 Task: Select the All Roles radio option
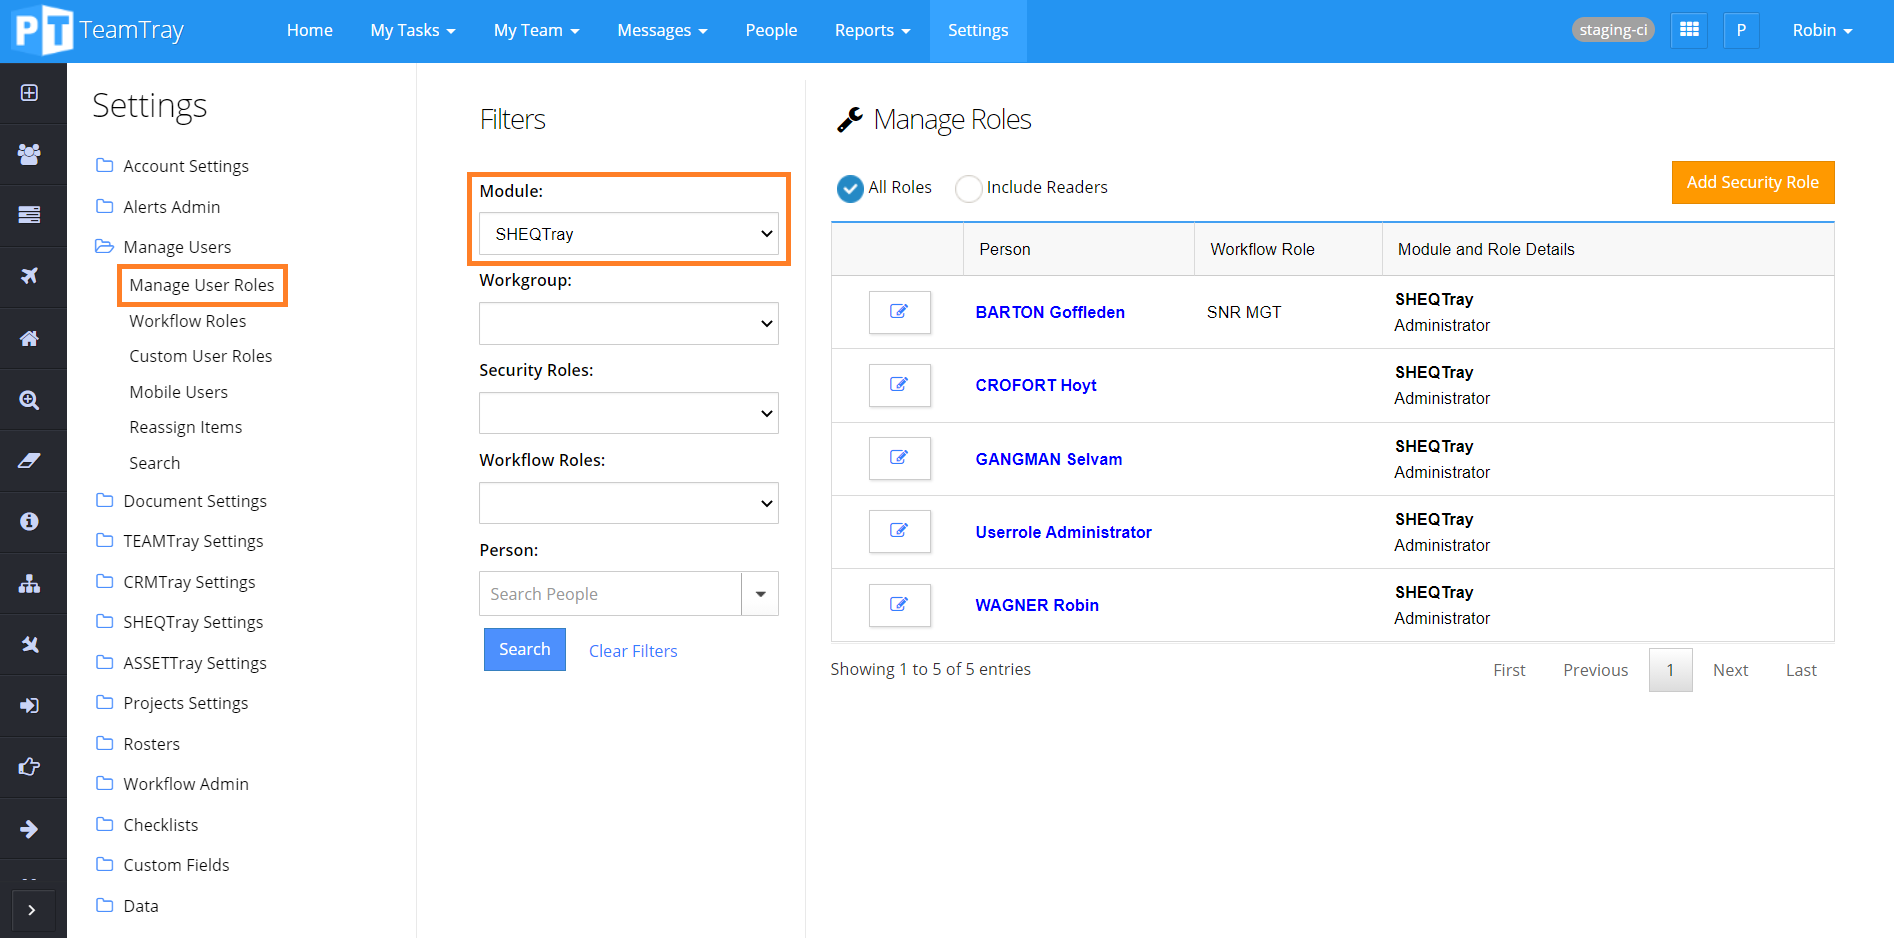pyautogui.click(x=851, y=188)
